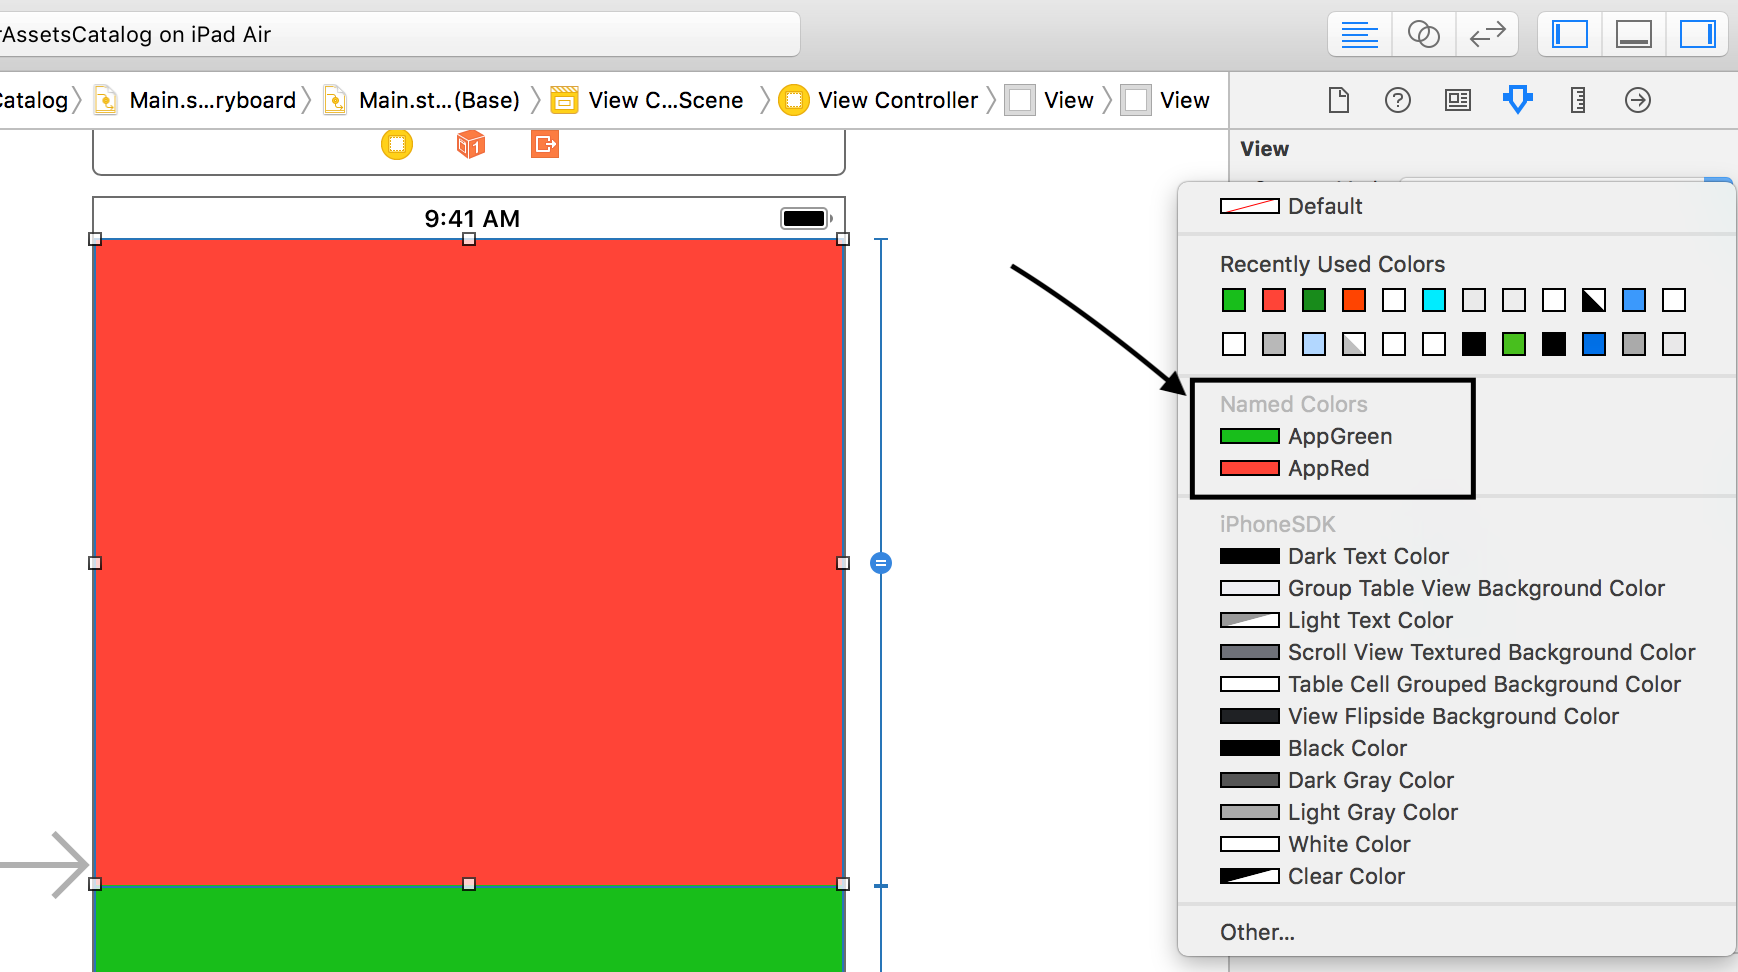This screenshot has width=1738, height=972.
Task: Pick the black-white diagonal swatch in first row
Action: 1594,300
